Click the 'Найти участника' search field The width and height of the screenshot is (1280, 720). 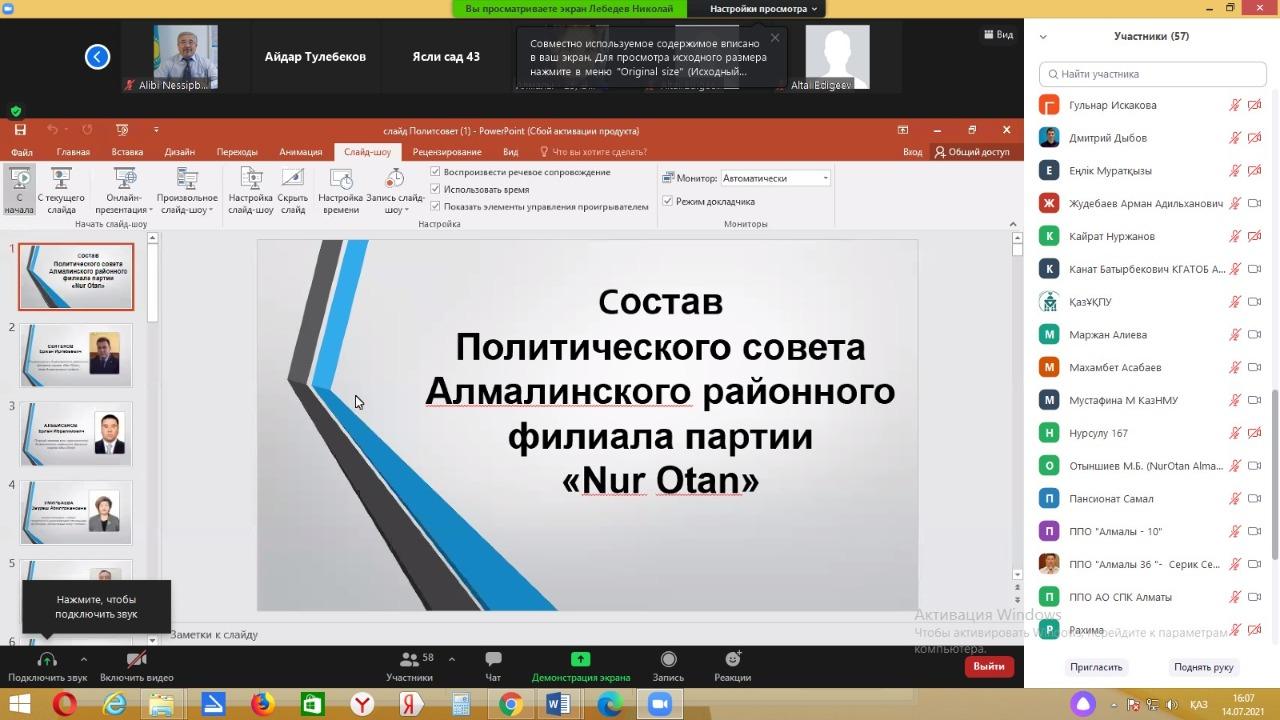pos(1152,74)
